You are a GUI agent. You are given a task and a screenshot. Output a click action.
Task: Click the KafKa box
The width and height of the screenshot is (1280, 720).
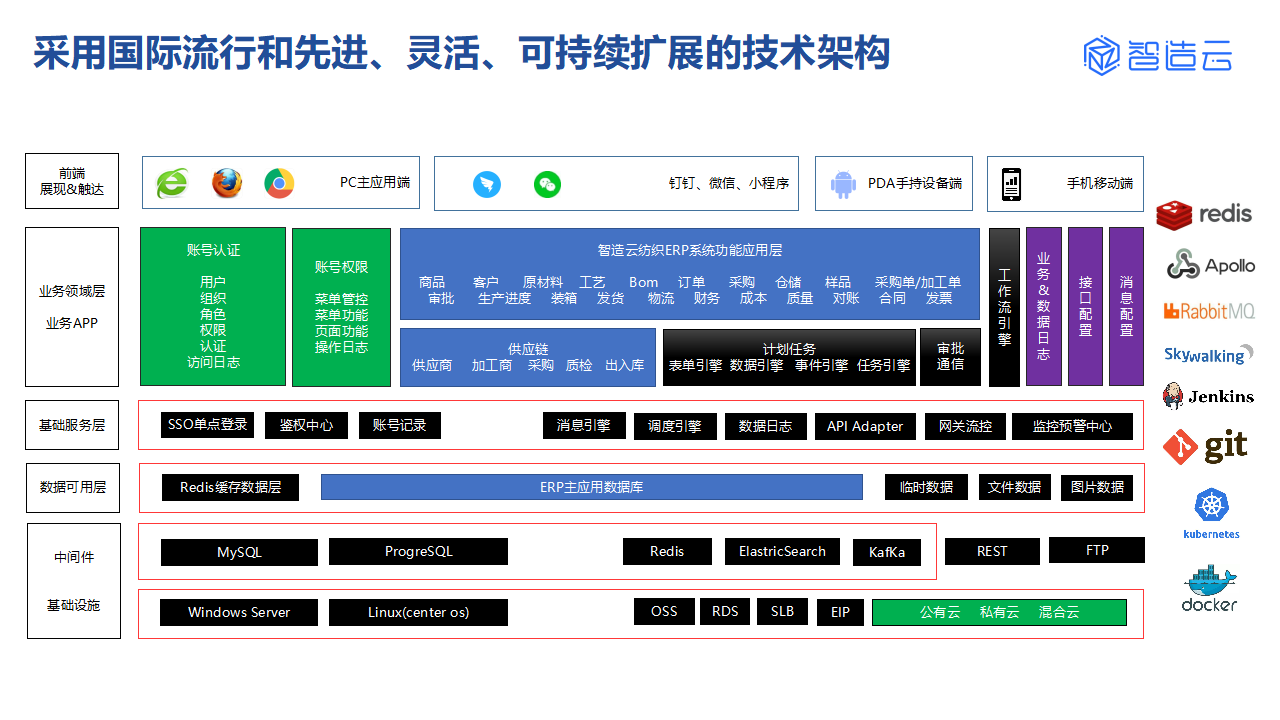(x=887, y=552)
